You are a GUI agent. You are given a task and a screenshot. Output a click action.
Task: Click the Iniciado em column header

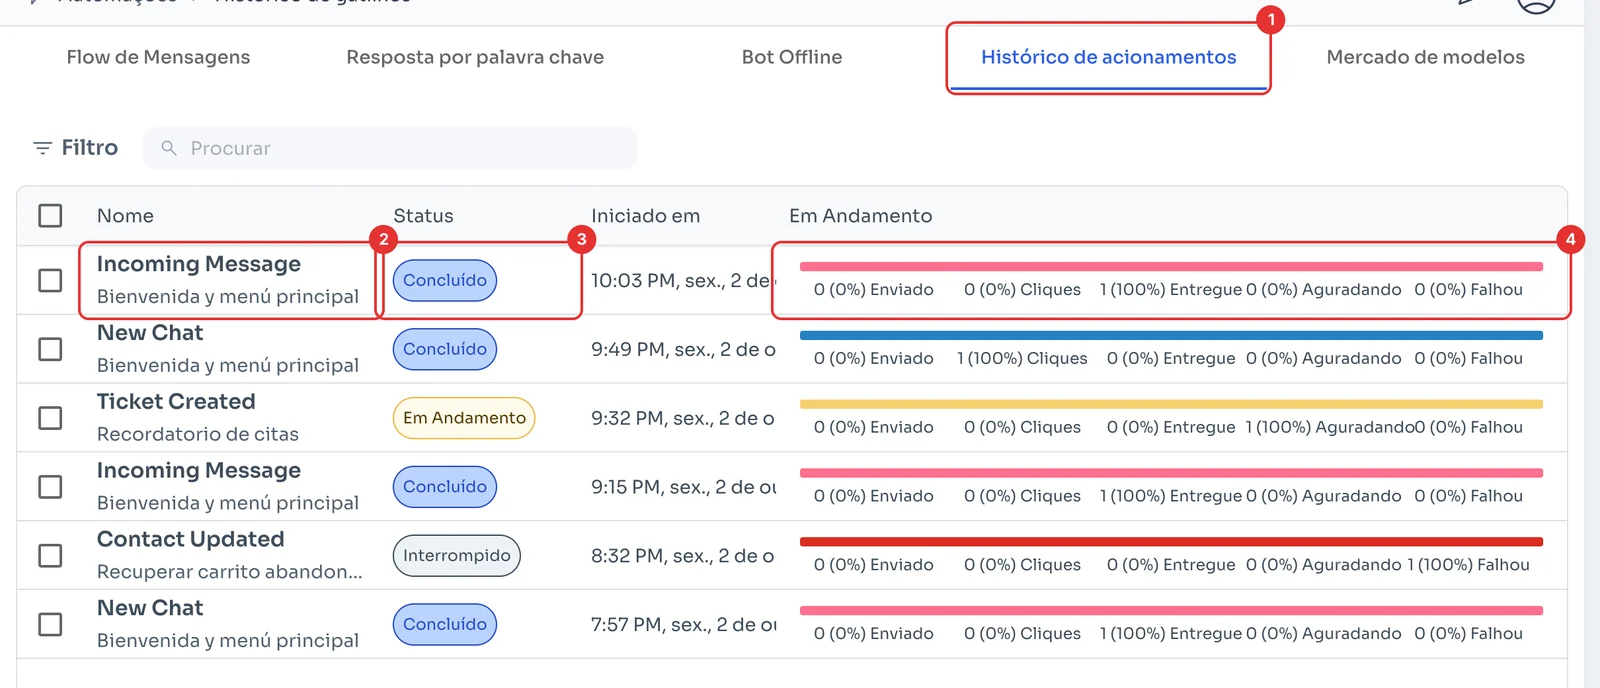[645, 216]
